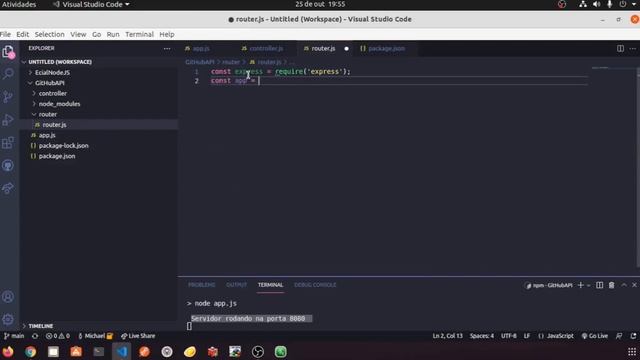Open the Search view in activity bar
640x360 pixels.
(x=8, y=74)
